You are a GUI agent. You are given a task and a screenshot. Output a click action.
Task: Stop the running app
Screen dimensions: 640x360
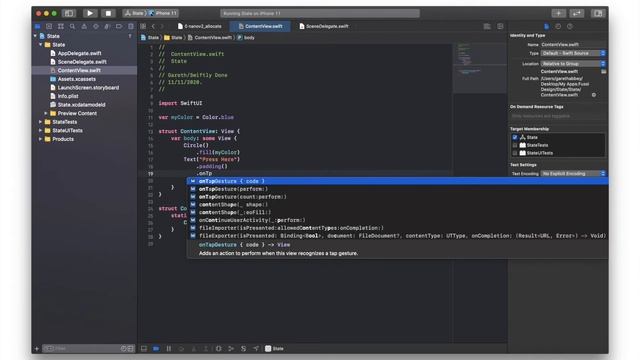(x=108, y=13)
